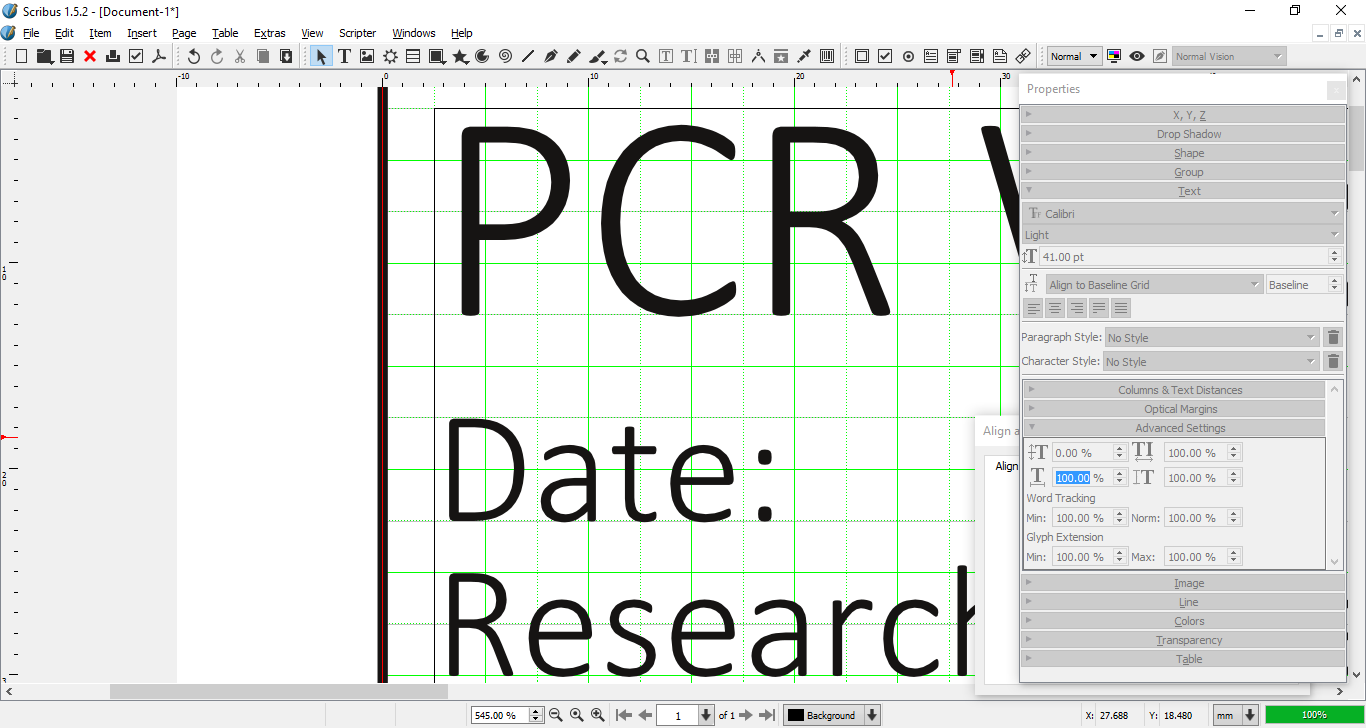1366x728 pixels.
Task: Toggle the preview mode eye icon
Action: pyautogui.click(x=1137, y=57)
